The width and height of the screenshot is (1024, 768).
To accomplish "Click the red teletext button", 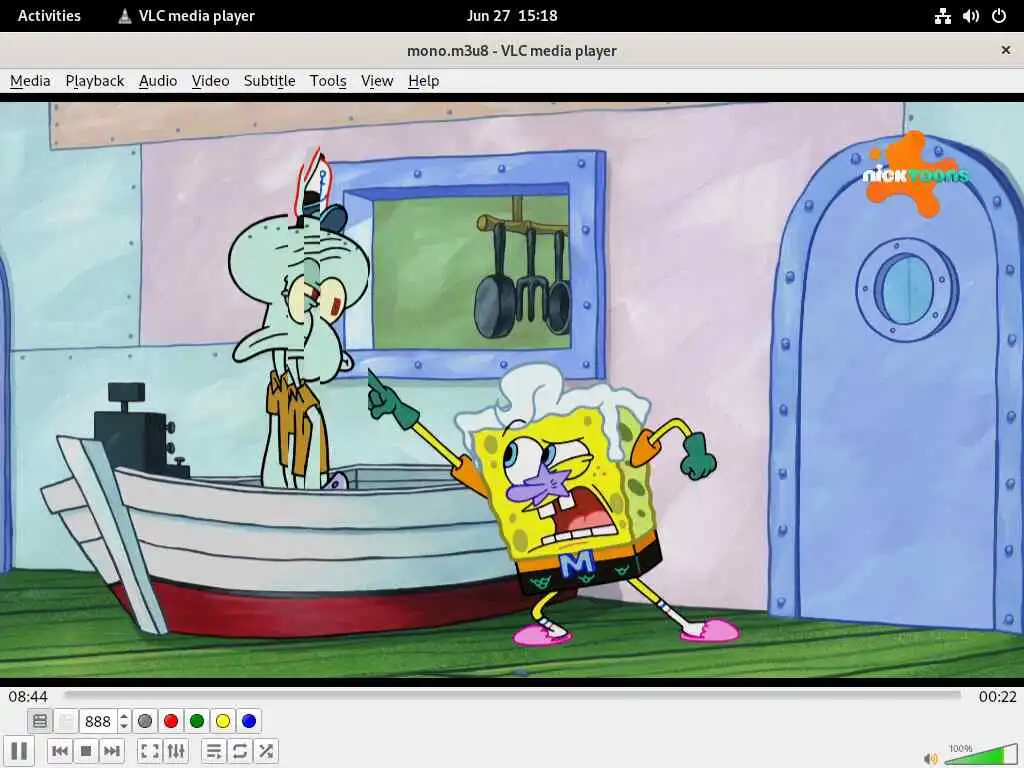I will pyautogui.click(x=171, y=721).
